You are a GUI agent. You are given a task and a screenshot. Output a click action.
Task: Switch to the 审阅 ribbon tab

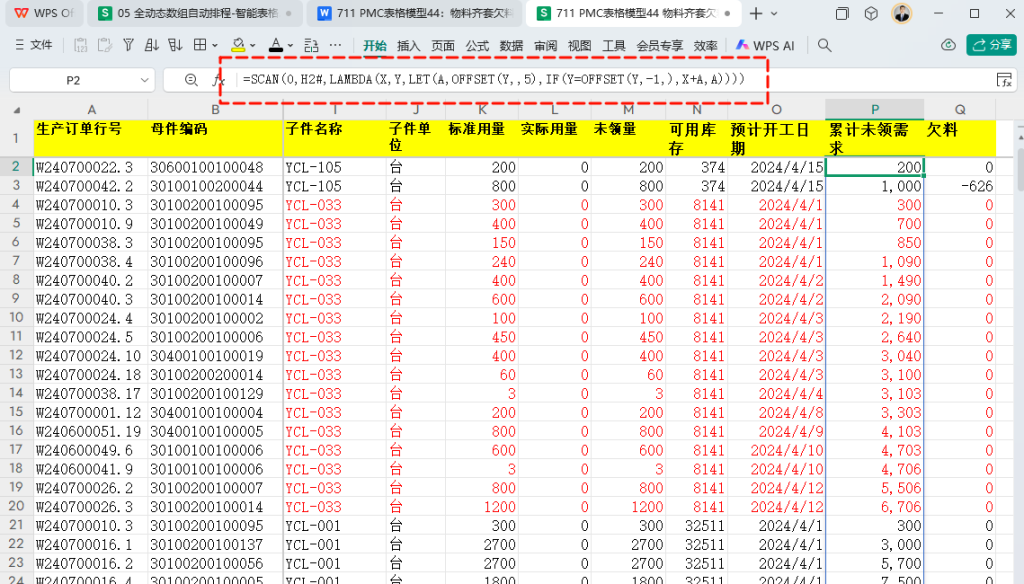coord(545,46)
